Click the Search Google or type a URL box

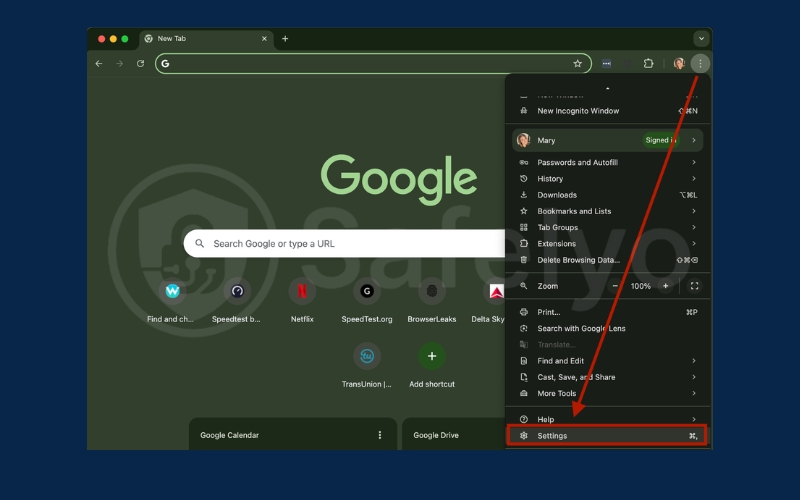[344, 244]
